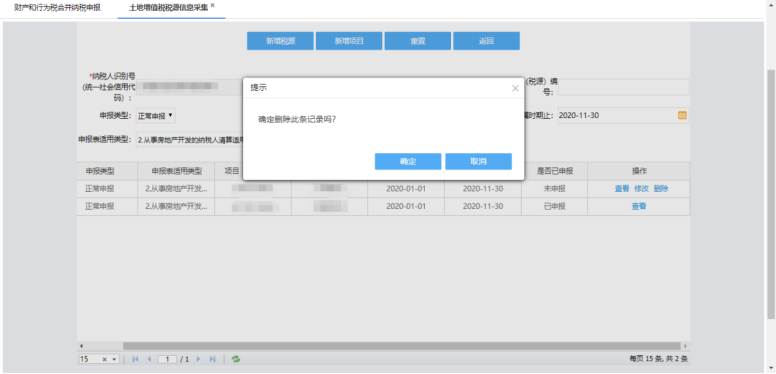Select the 未申报 status cell
This screenshot has width=776, height=374.
coord(554,189)
